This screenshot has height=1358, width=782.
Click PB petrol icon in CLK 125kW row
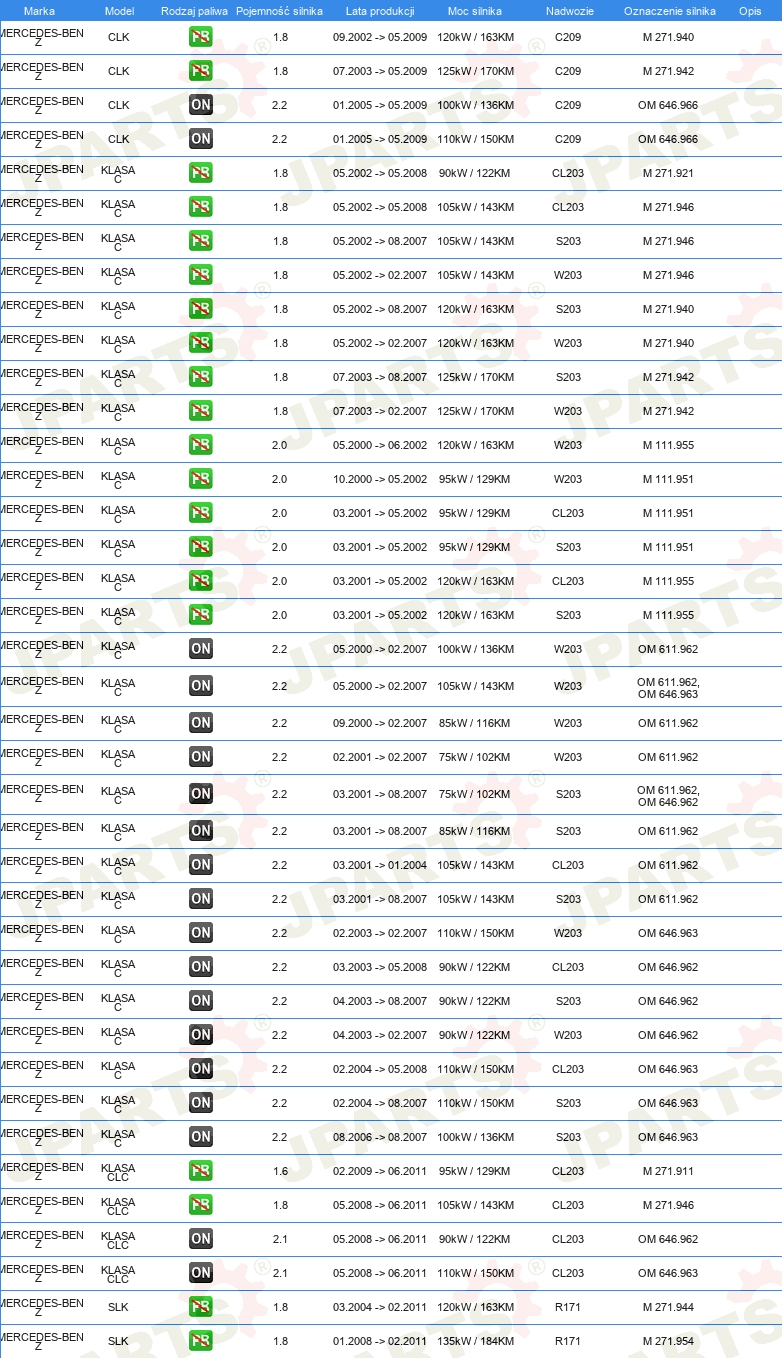point(201,71)
